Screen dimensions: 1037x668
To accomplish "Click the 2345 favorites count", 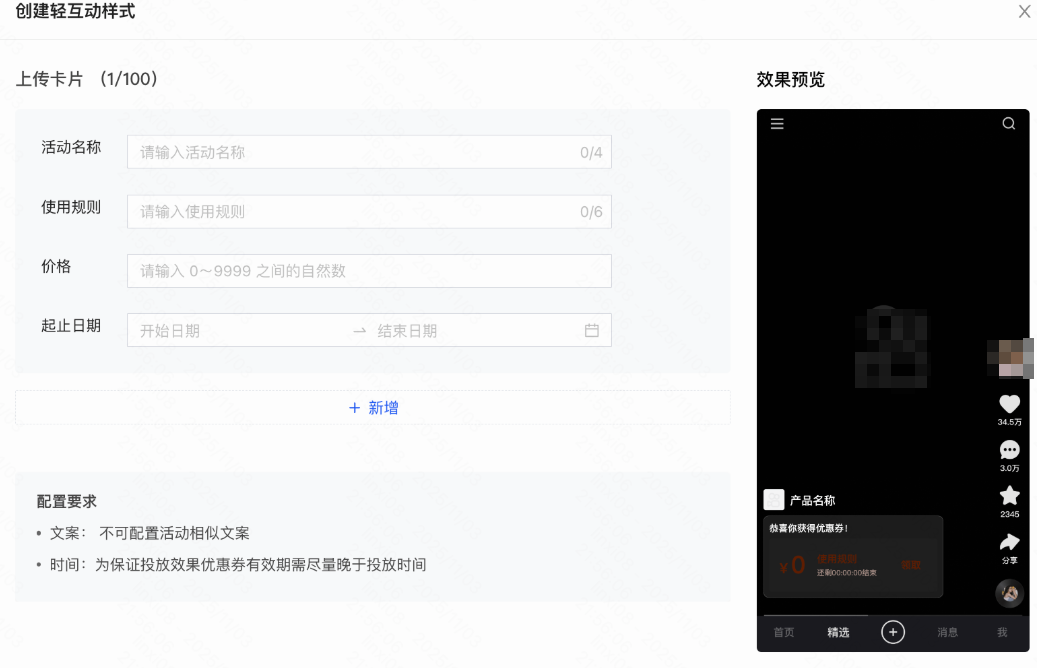I will coord(1009,514).
